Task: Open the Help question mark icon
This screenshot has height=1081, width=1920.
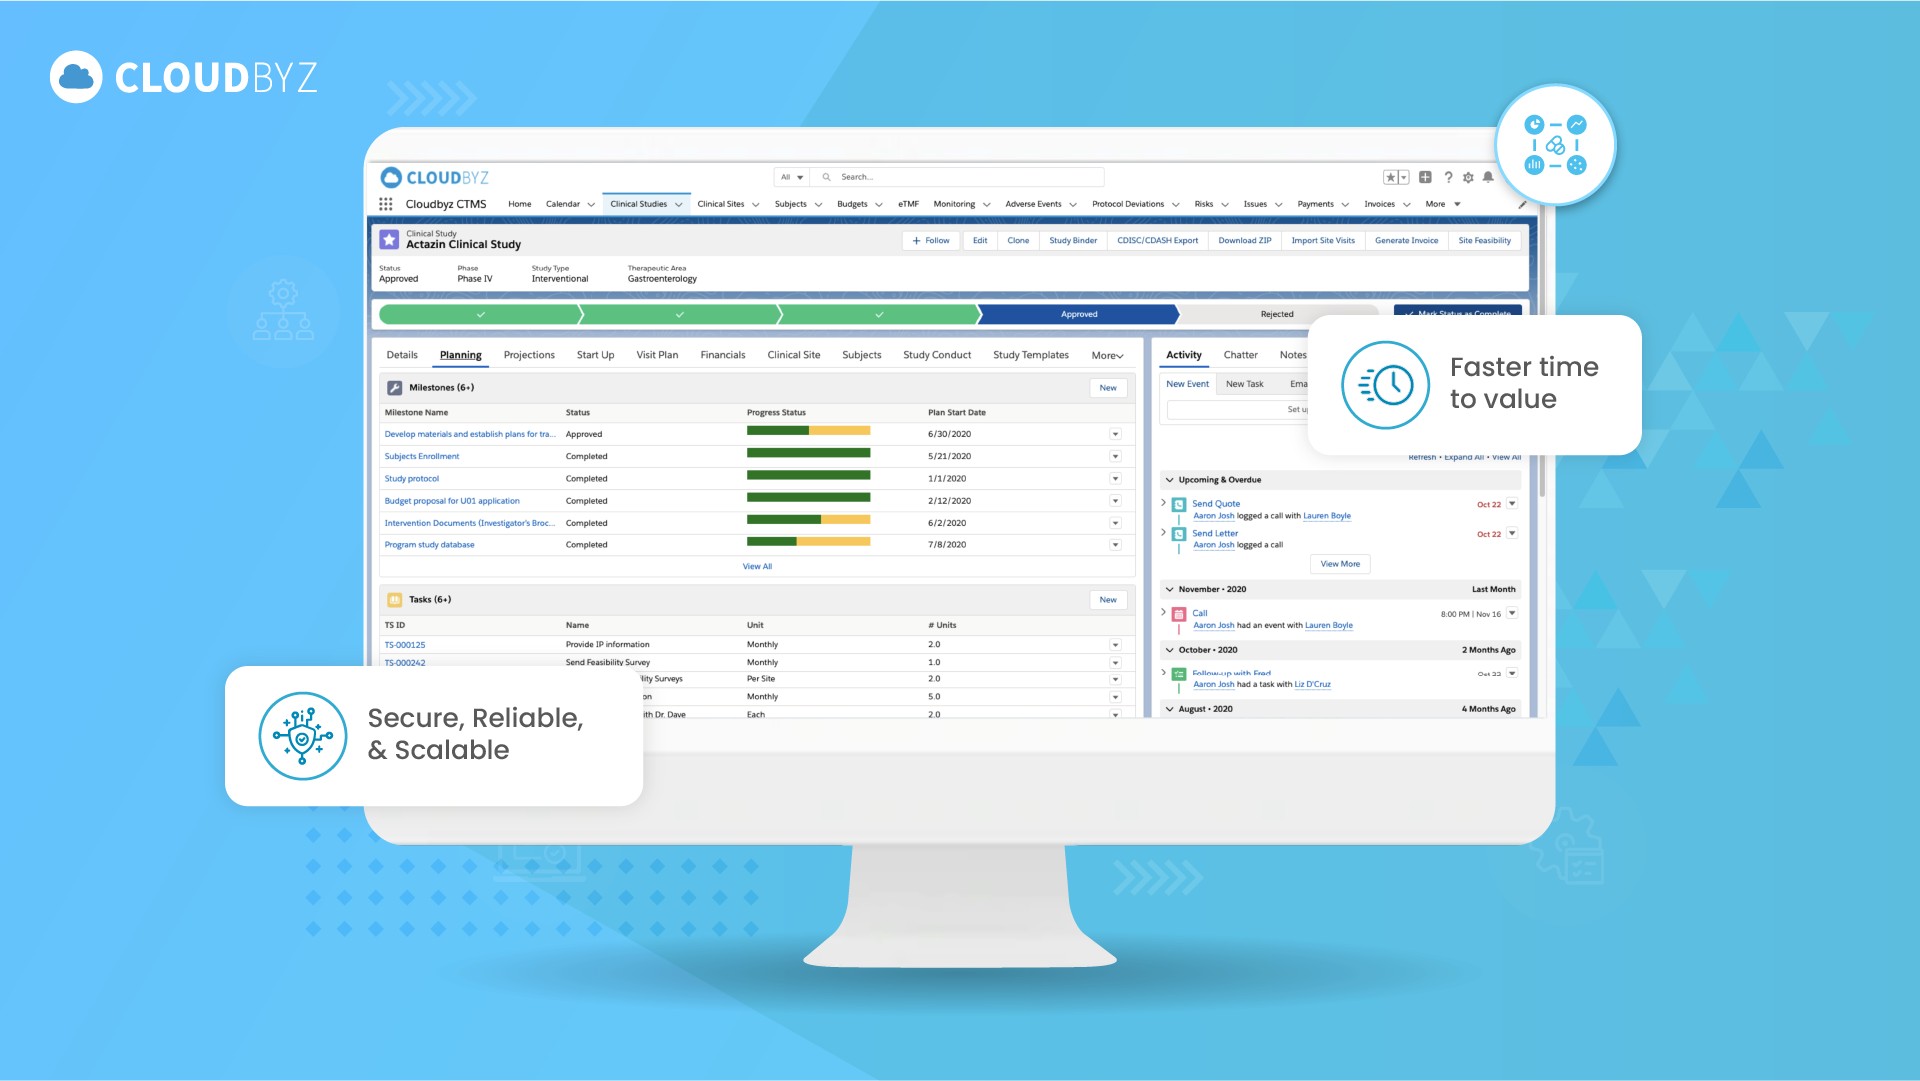Action: point(1448,177)
